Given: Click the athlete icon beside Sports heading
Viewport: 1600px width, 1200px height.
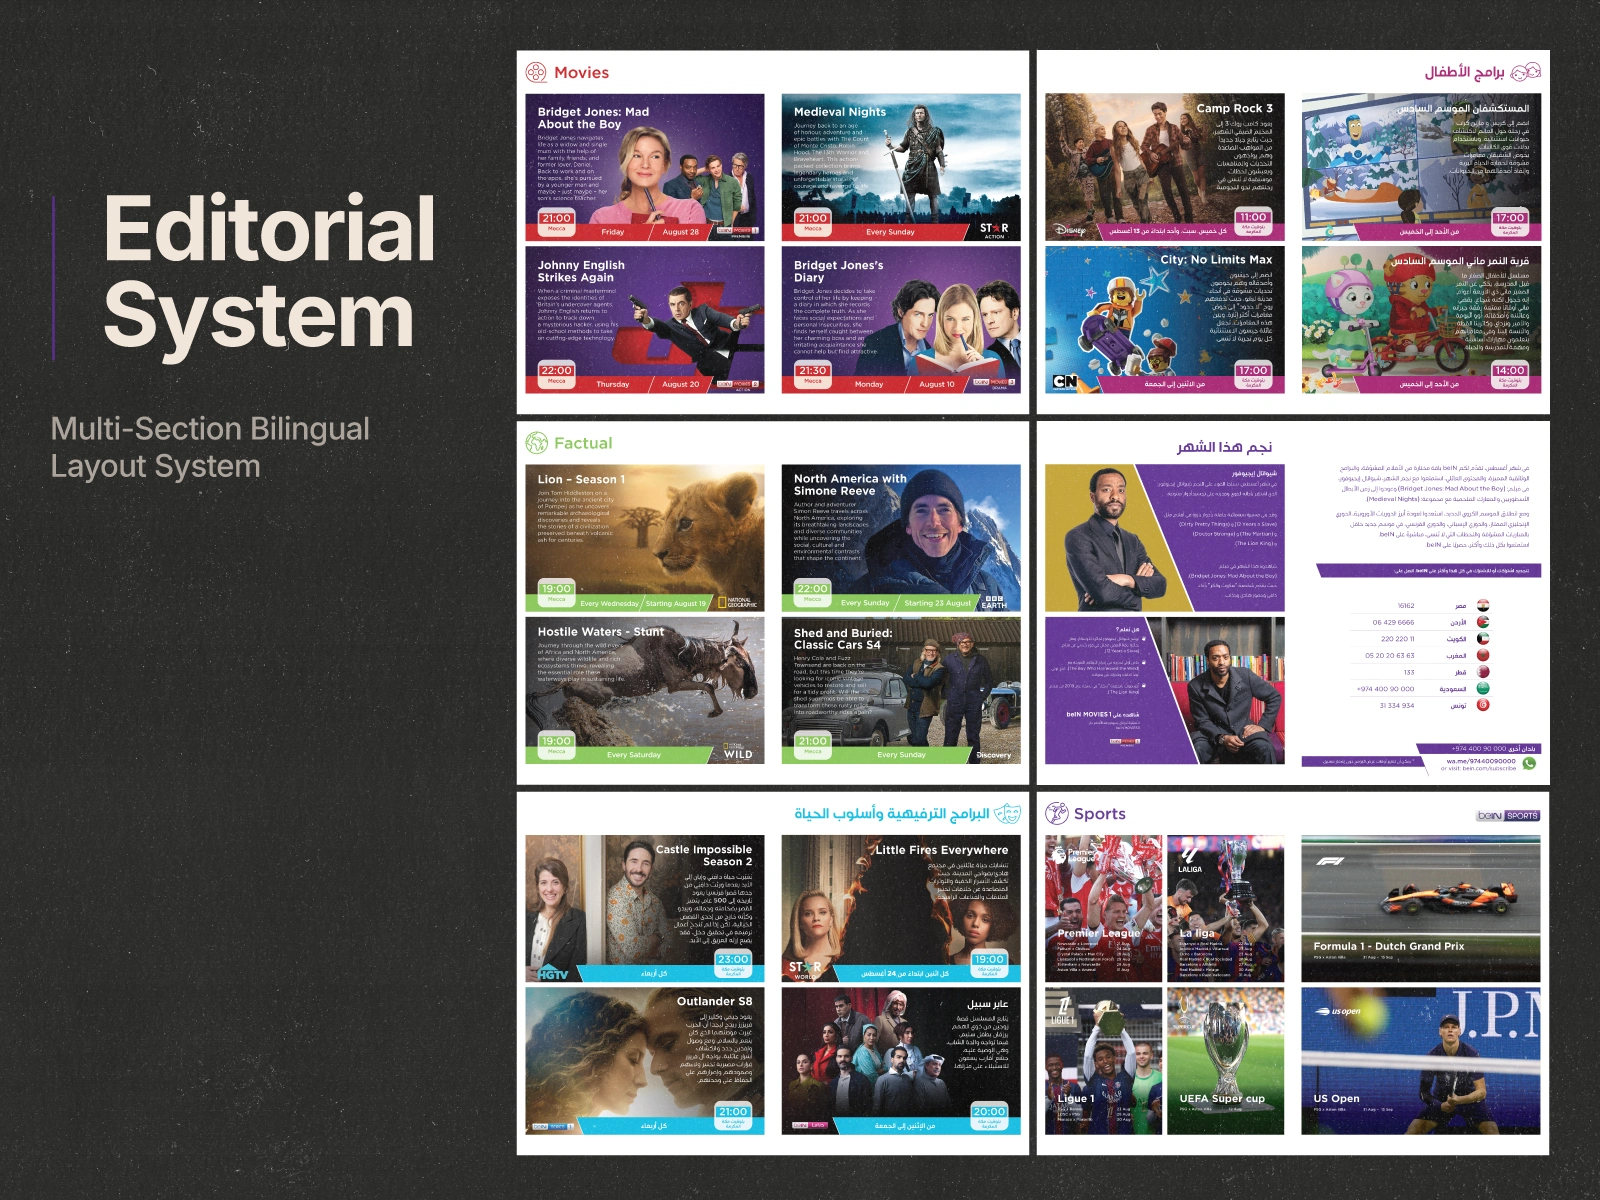Looking at the screenshot, I should (x=1057, y=813).
